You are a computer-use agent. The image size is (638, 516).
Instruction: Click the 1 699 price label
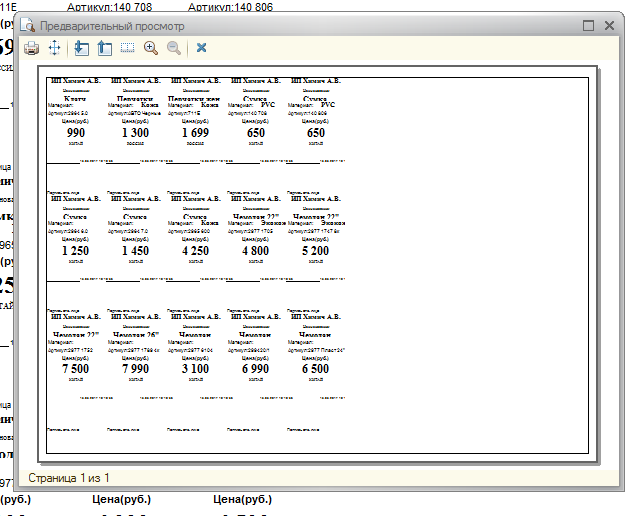(x=195, y=133)
